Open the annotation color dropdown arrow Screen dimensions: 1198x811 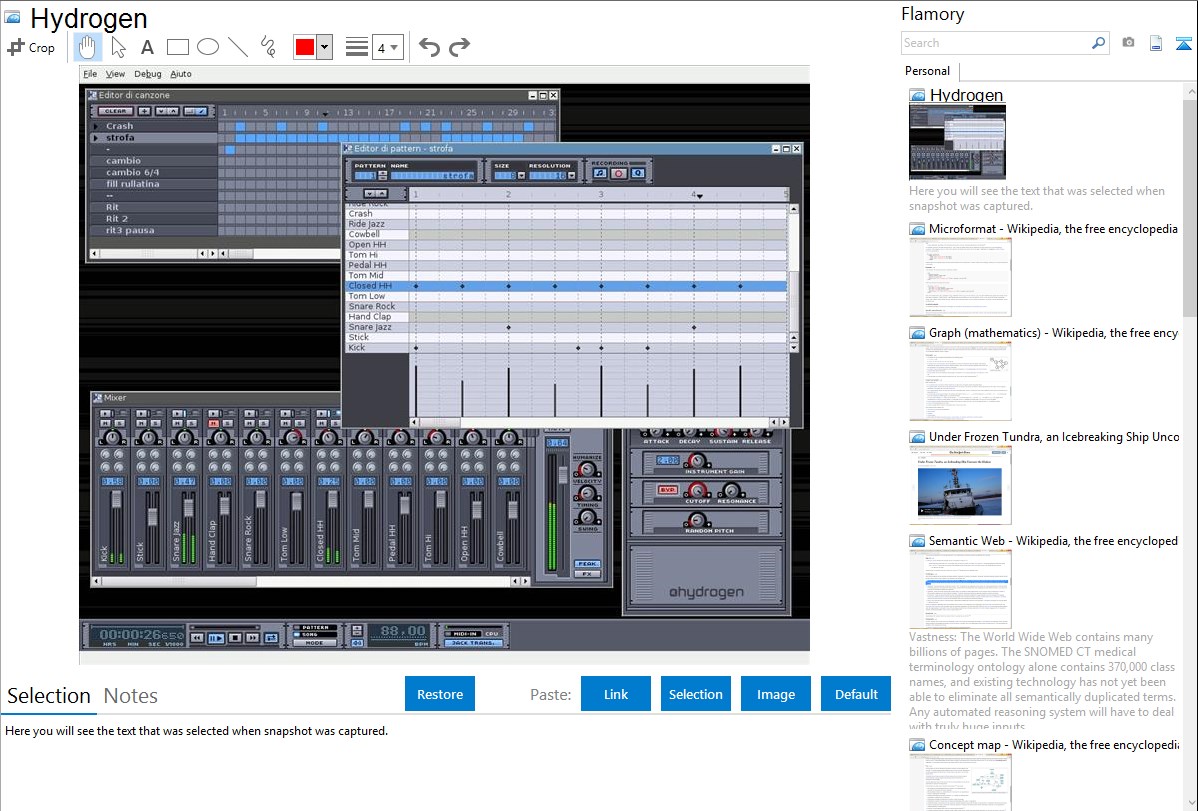[x=325, y=47]
